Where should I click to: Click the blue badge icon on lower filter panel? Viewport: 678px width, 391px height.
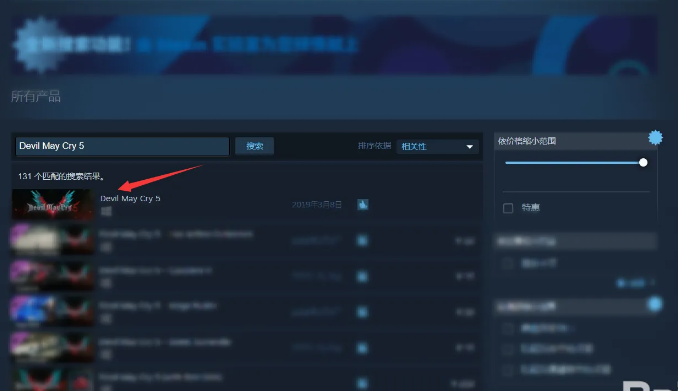(x=655, y=304)
